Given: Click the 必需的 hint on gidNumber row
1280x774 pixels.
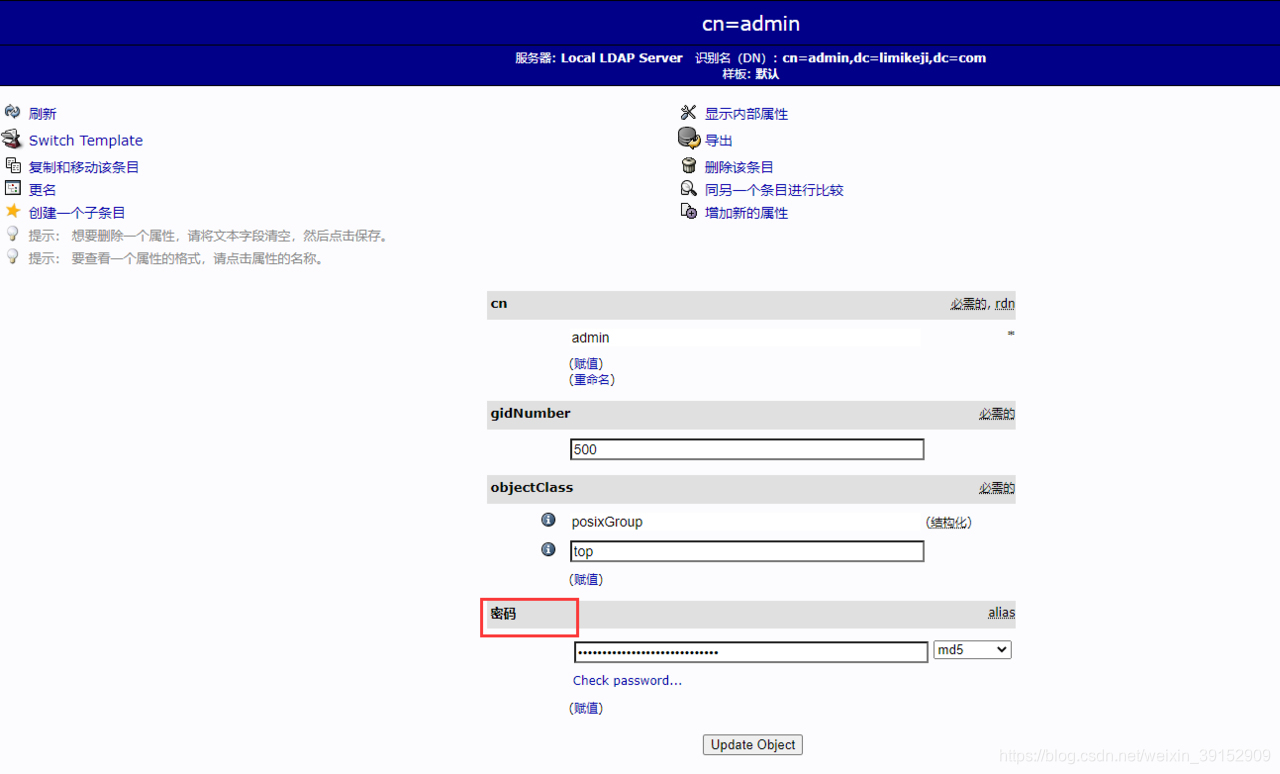Looking at the screenshot, I should 996,414.
